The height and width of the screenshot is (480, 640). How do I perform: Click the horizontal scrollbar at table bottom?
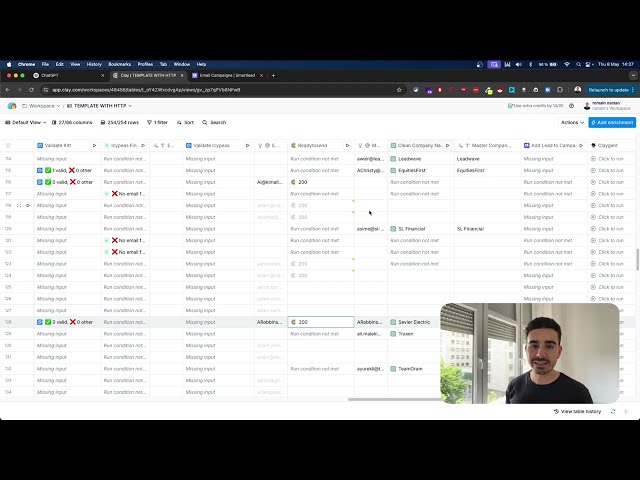pyautogui.click(x=390, y=399)
